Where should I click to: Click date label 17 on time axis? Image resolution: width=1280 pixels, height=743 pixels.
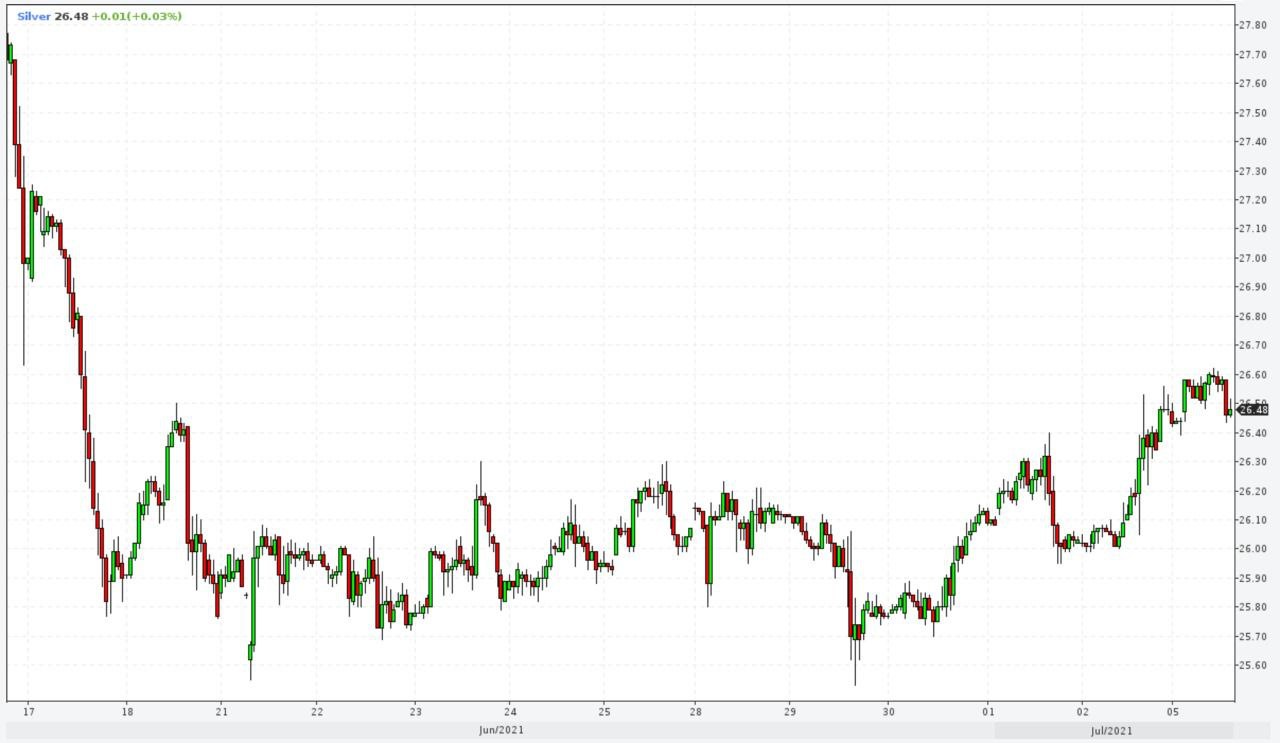[28, 712]
